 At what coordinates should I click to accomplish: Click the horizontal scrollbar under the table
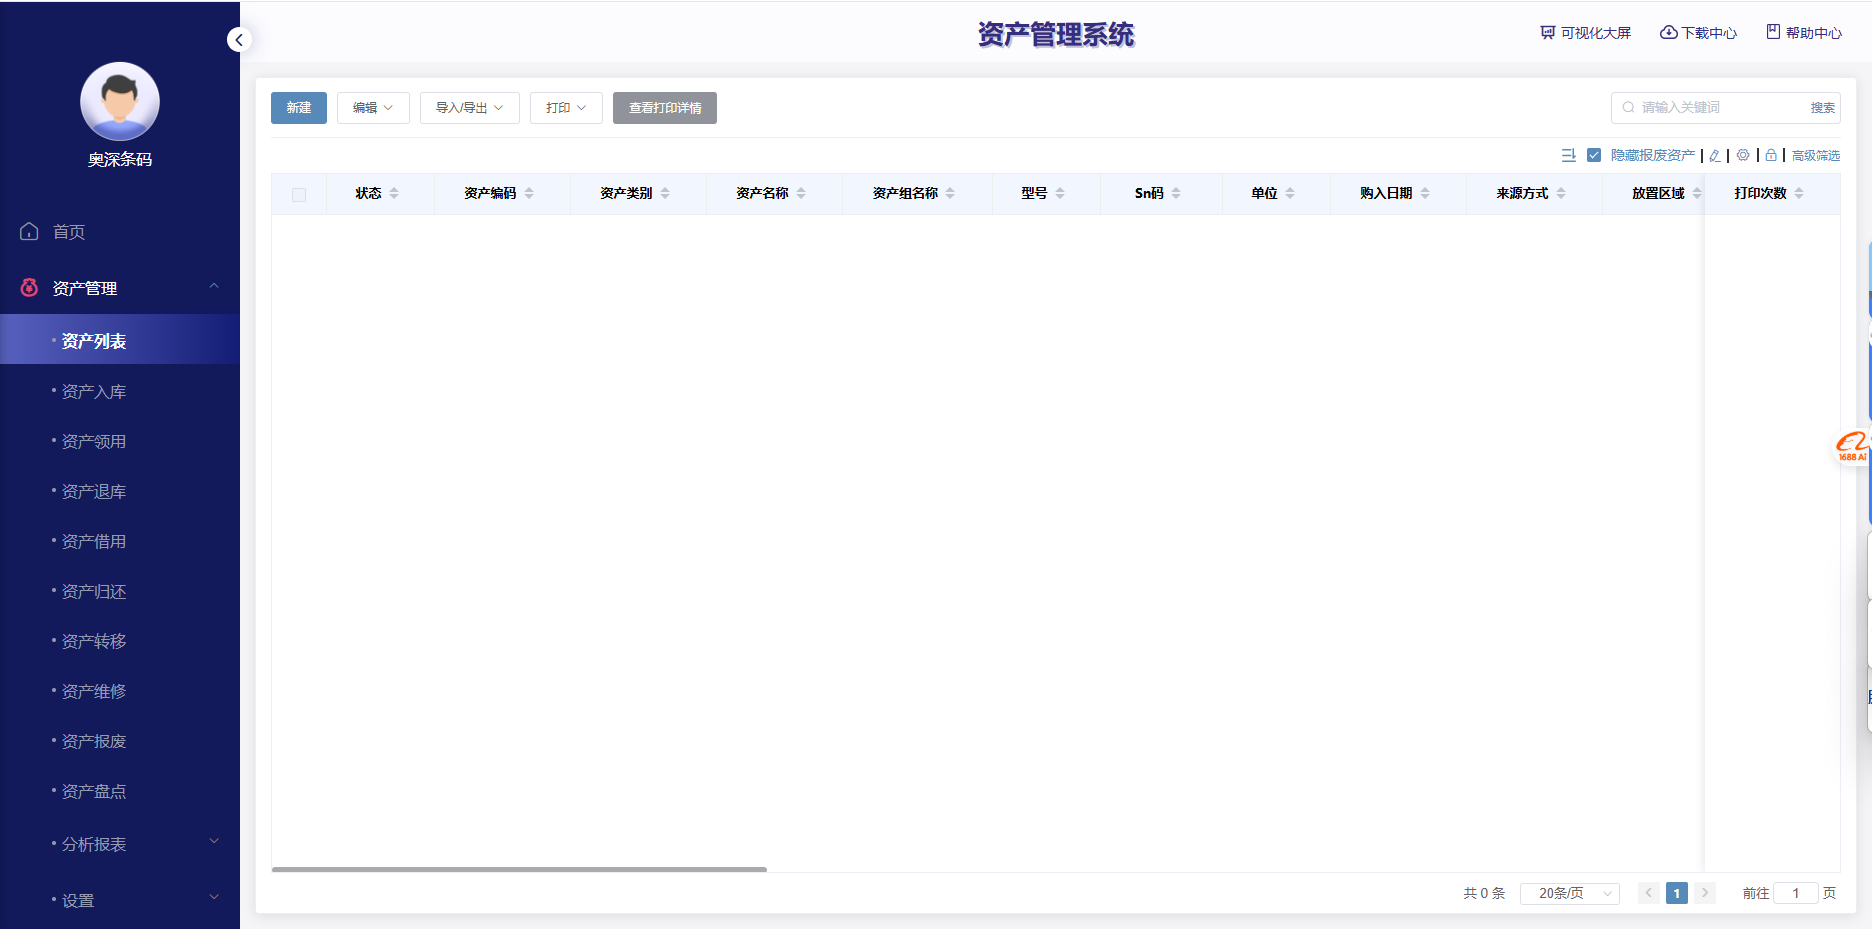pyautogui.click(x=519, y=869)
